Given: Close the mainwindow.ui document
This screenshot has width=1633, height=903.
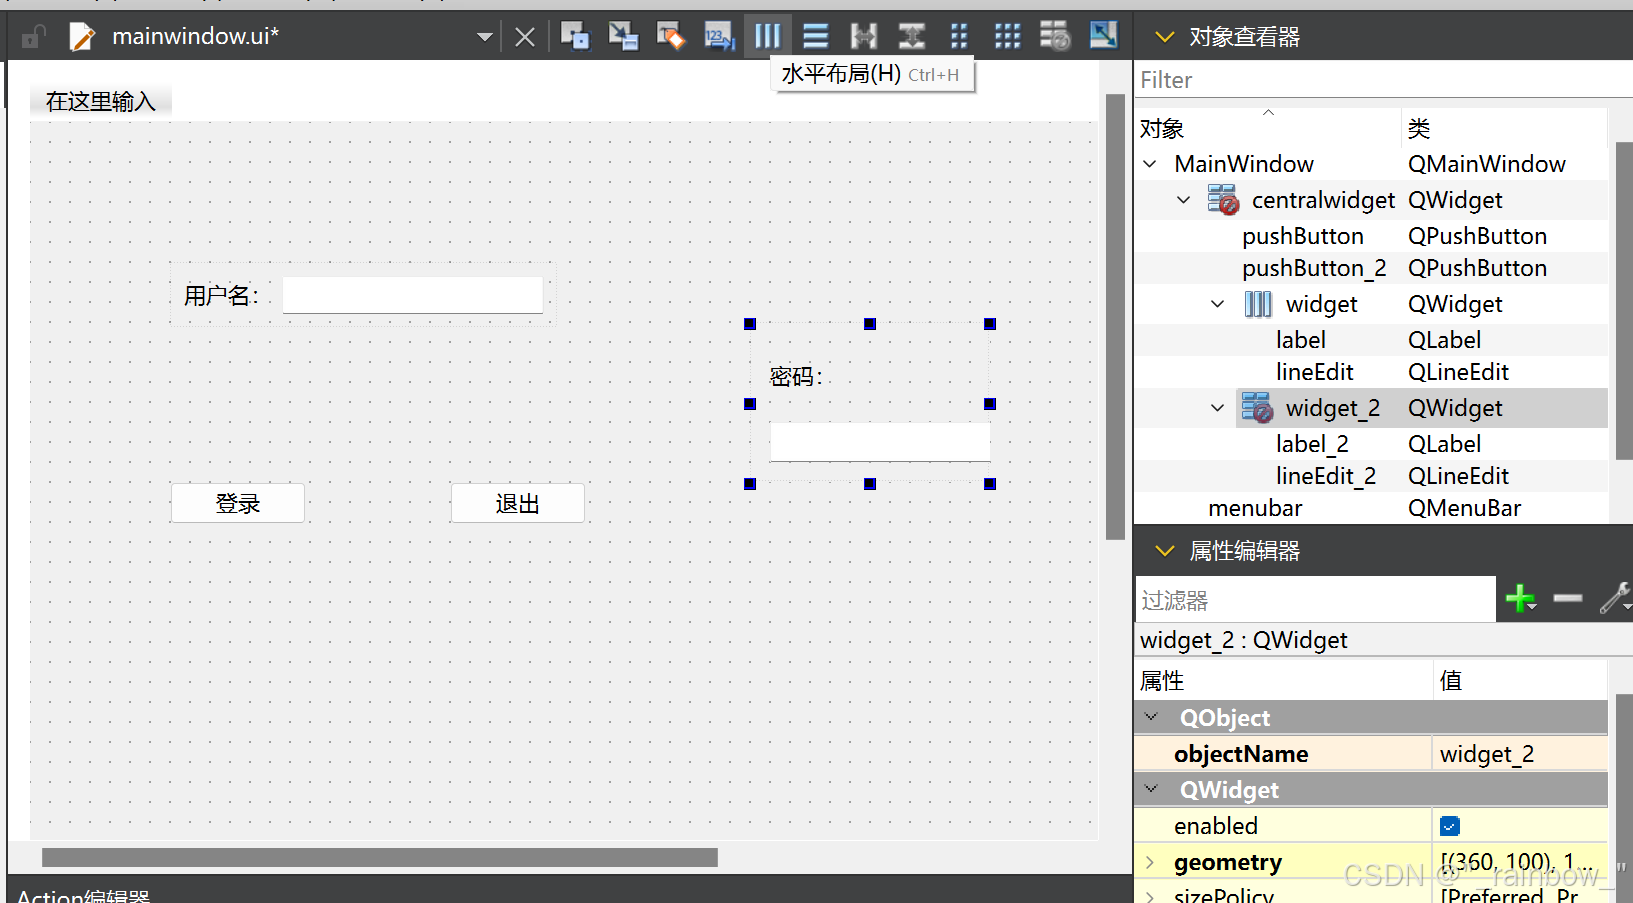Looking at the screenshot, I should (525, 37).
